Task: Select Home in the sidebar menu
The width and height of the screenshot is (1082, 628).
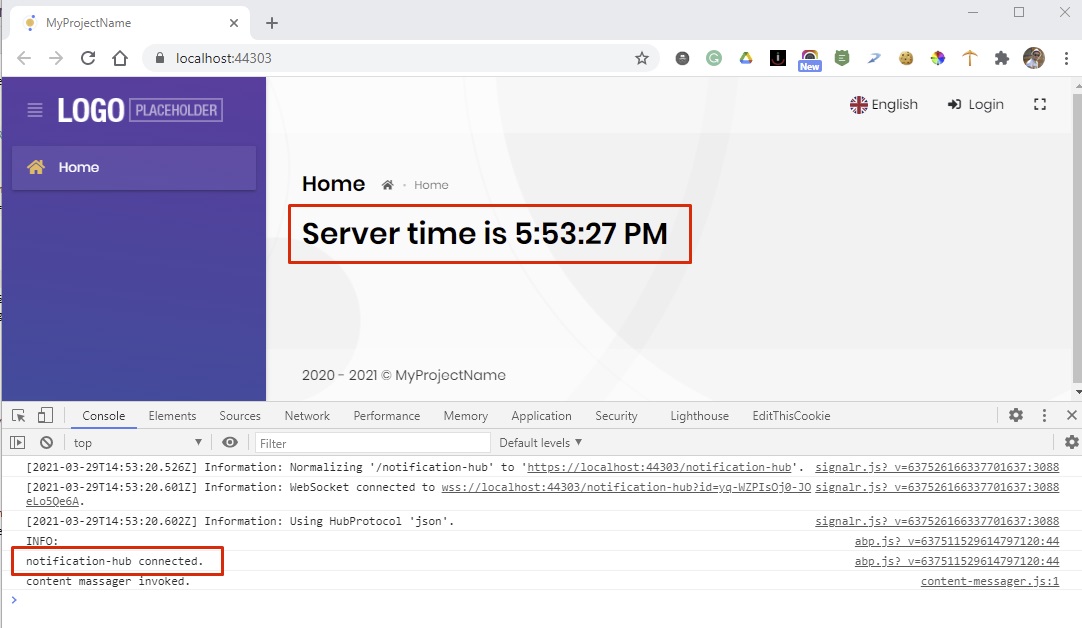Action: [x=78, y=167]
